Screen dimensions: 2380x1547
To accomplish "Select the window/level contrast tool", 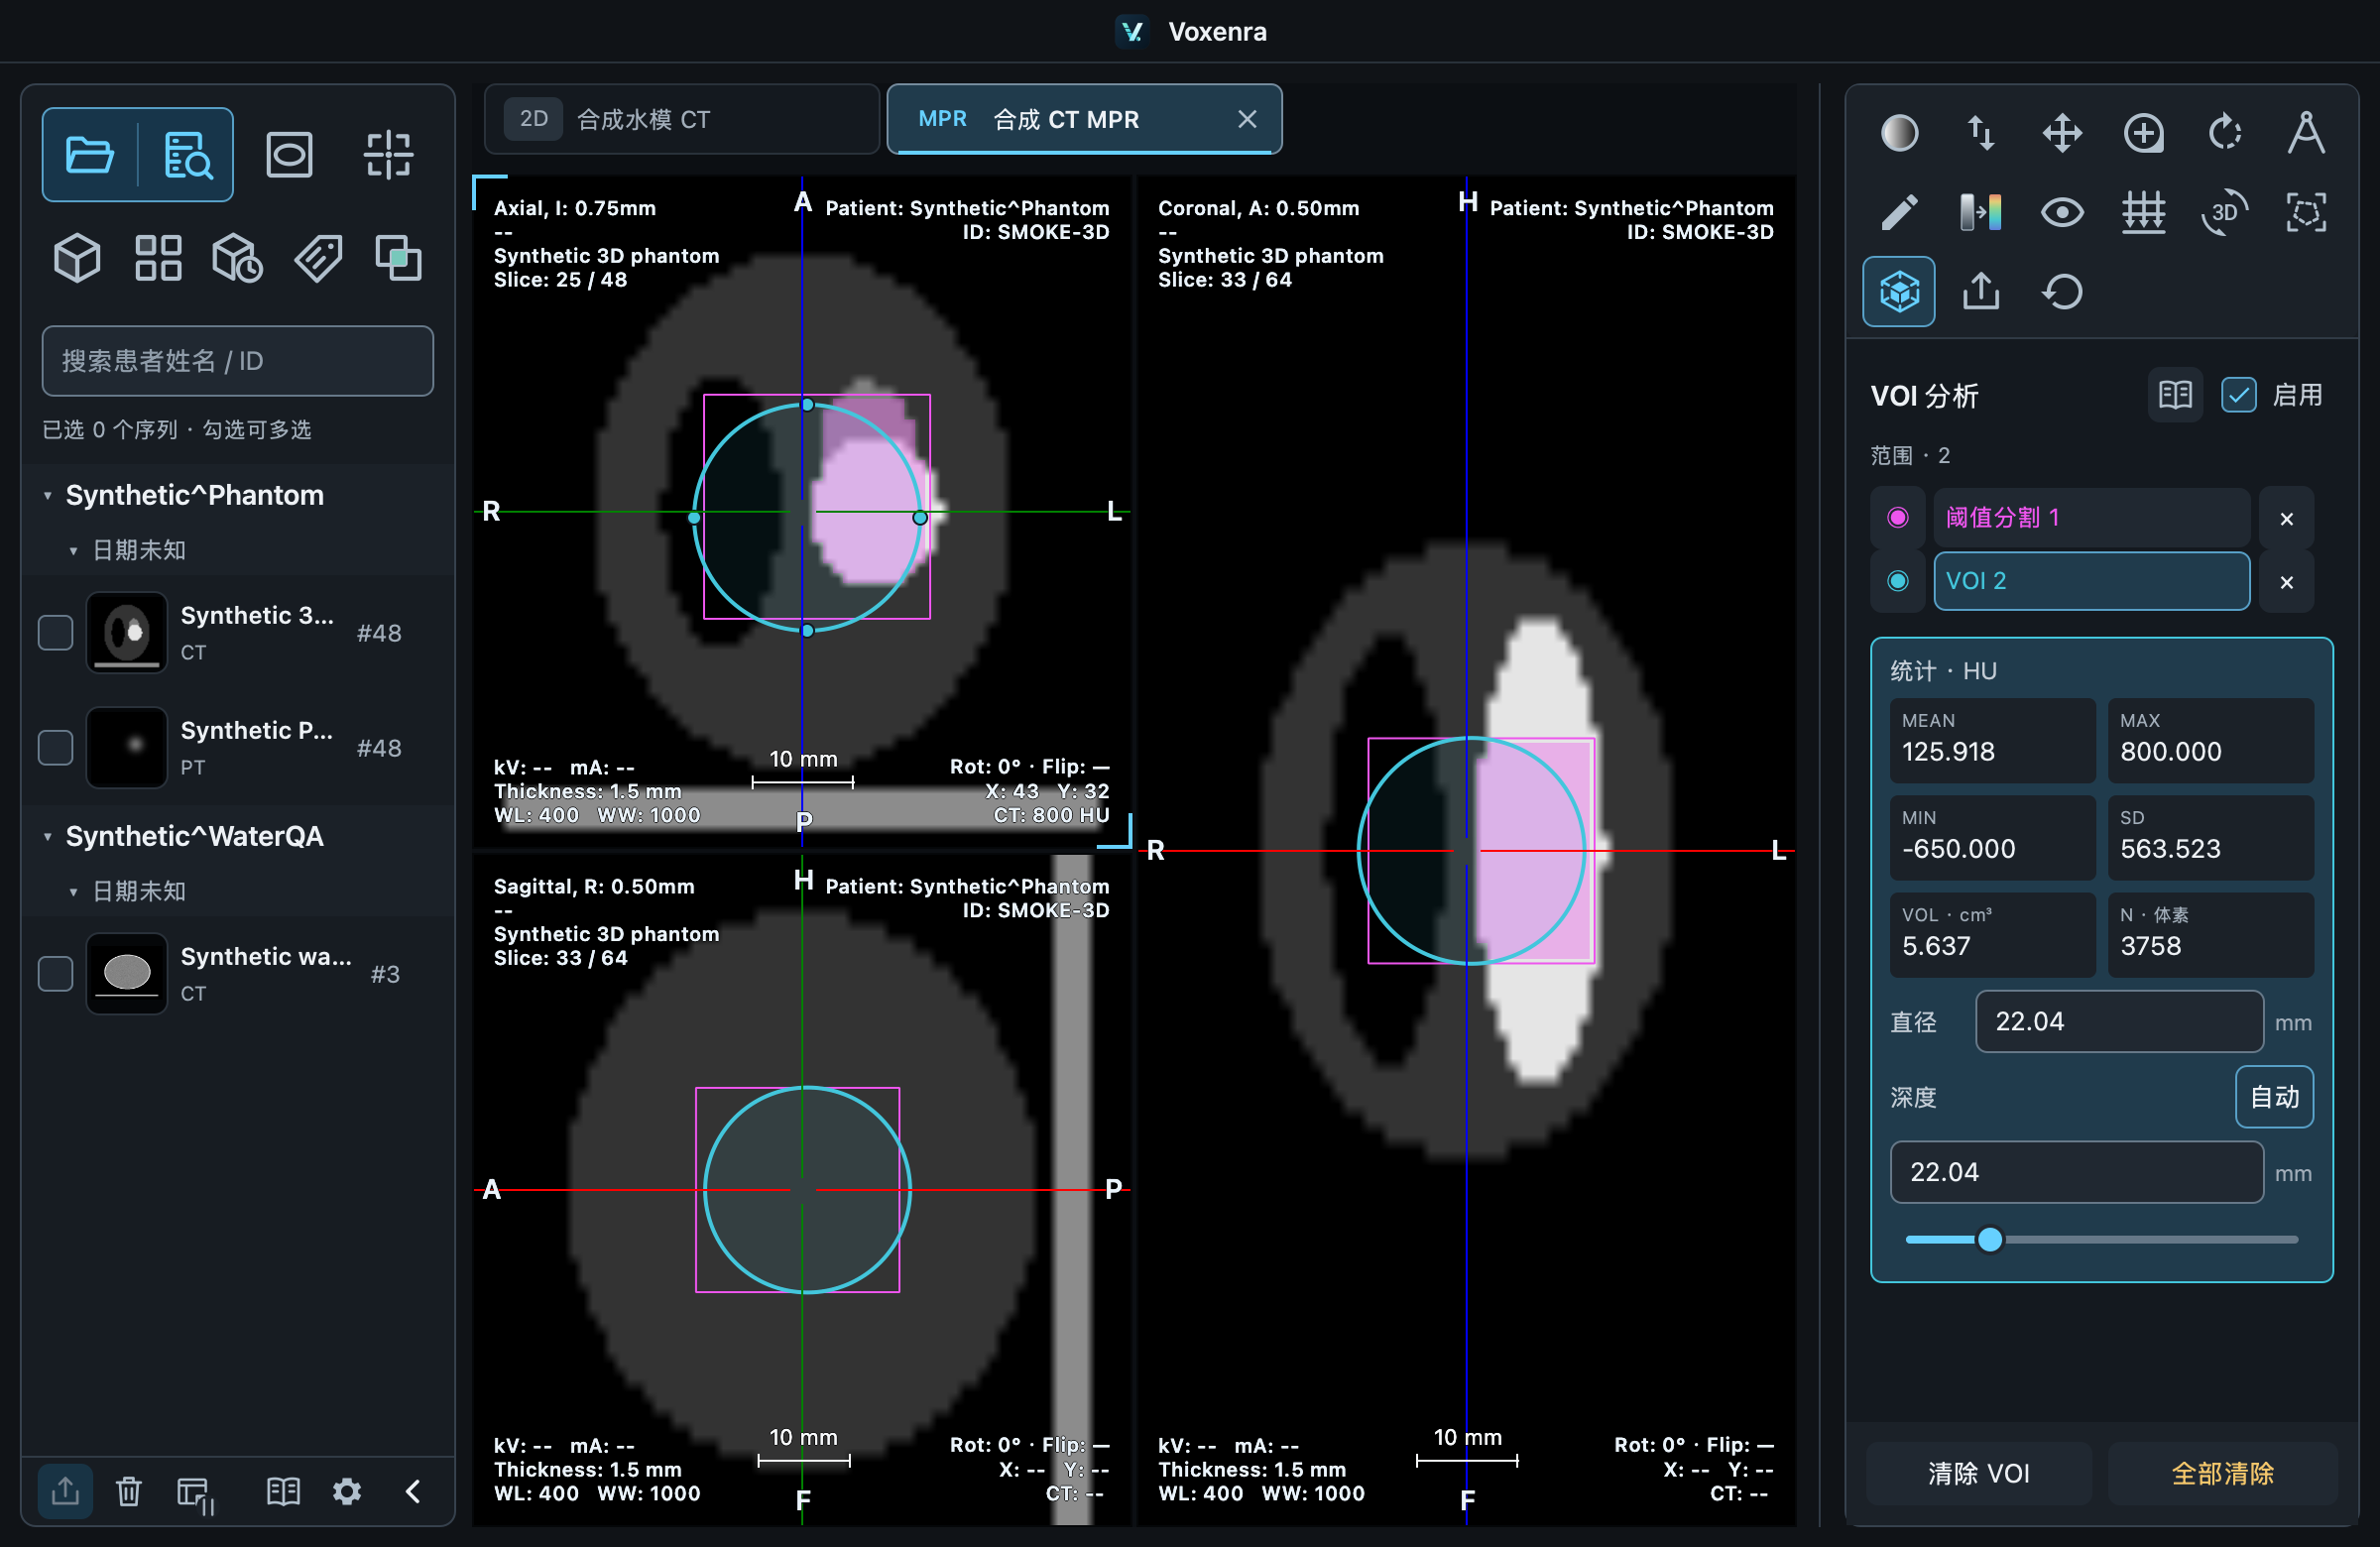I will click(x=1898, y=133).
